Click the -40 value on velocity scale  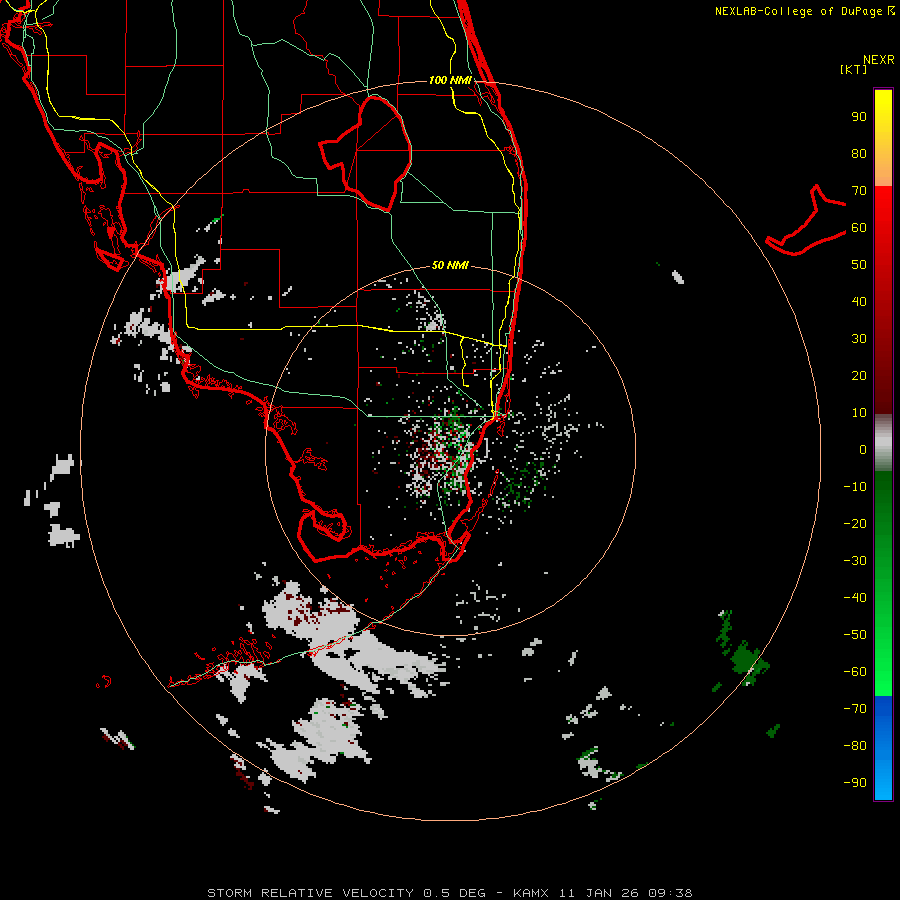855,598
